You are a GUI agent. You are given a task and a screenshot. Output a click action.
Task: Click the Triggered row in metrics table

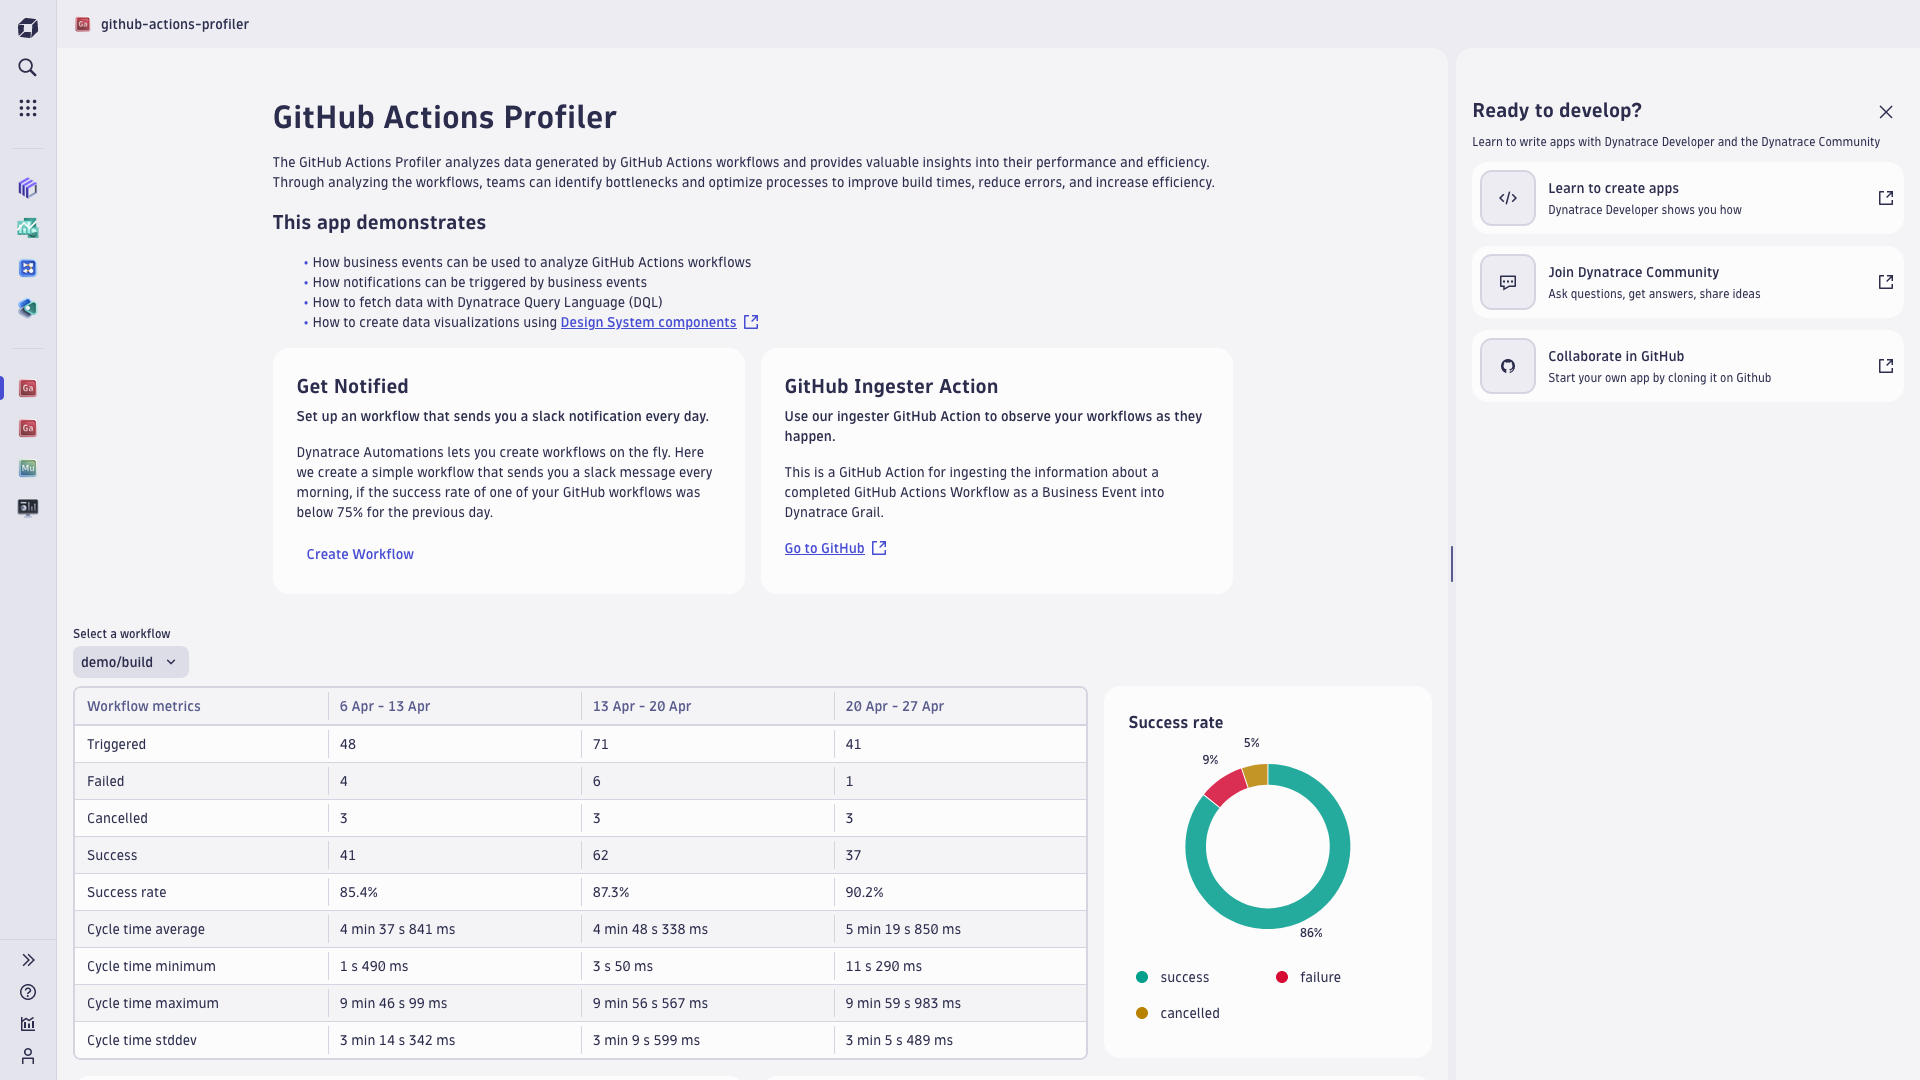click(x=580, y=744)
